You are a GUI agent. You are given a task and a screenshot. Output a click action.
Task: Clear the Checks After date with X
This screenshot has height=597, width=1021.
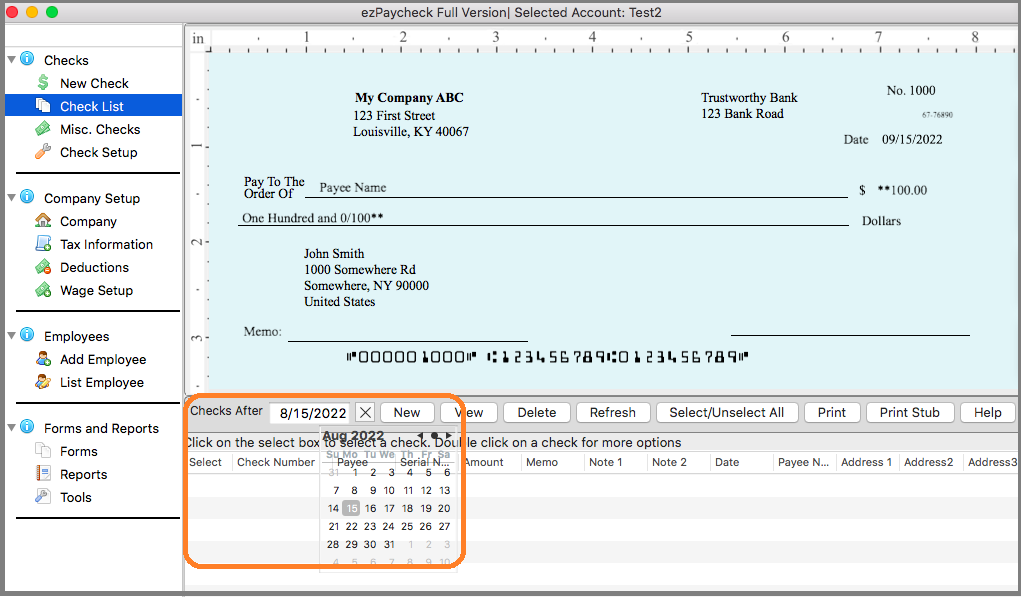coord(365,412)
